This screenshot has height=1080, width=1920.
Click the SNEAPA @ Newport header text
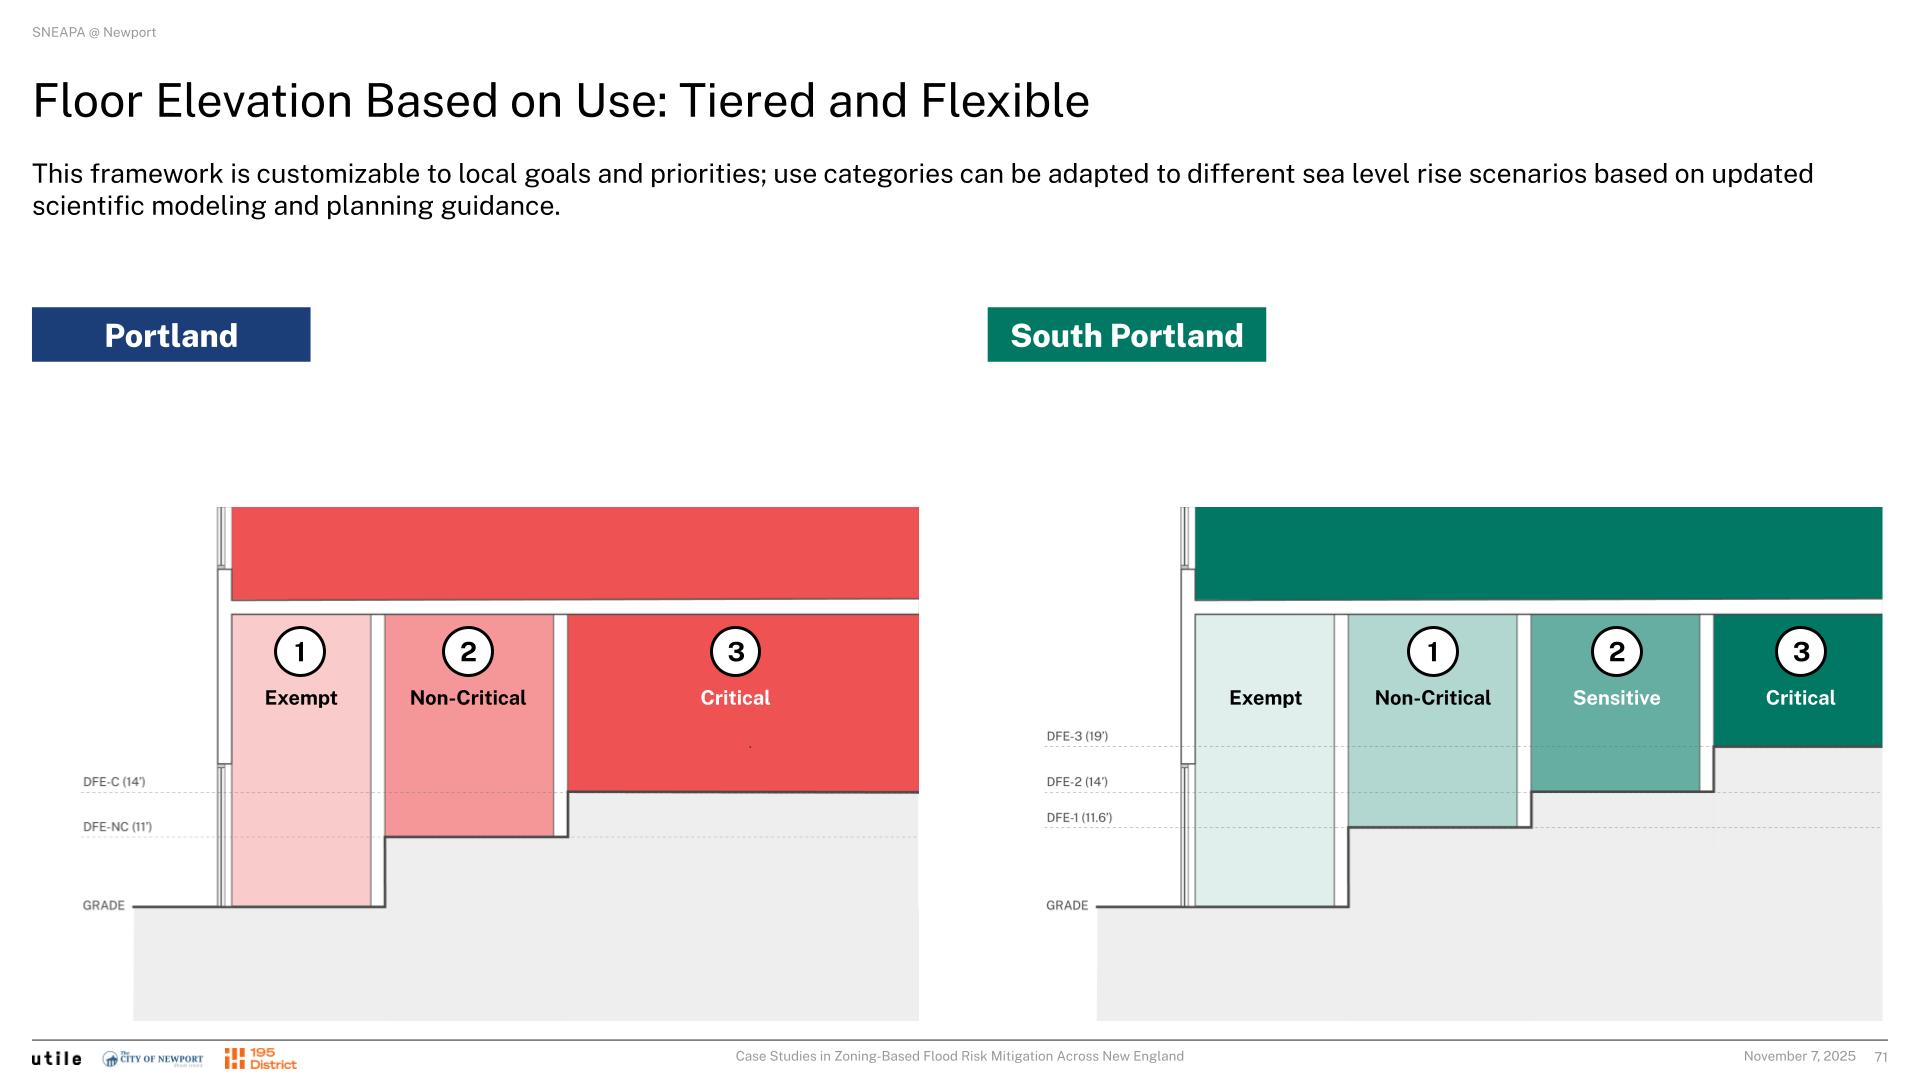pyautogui.click(x=94, y=32)
